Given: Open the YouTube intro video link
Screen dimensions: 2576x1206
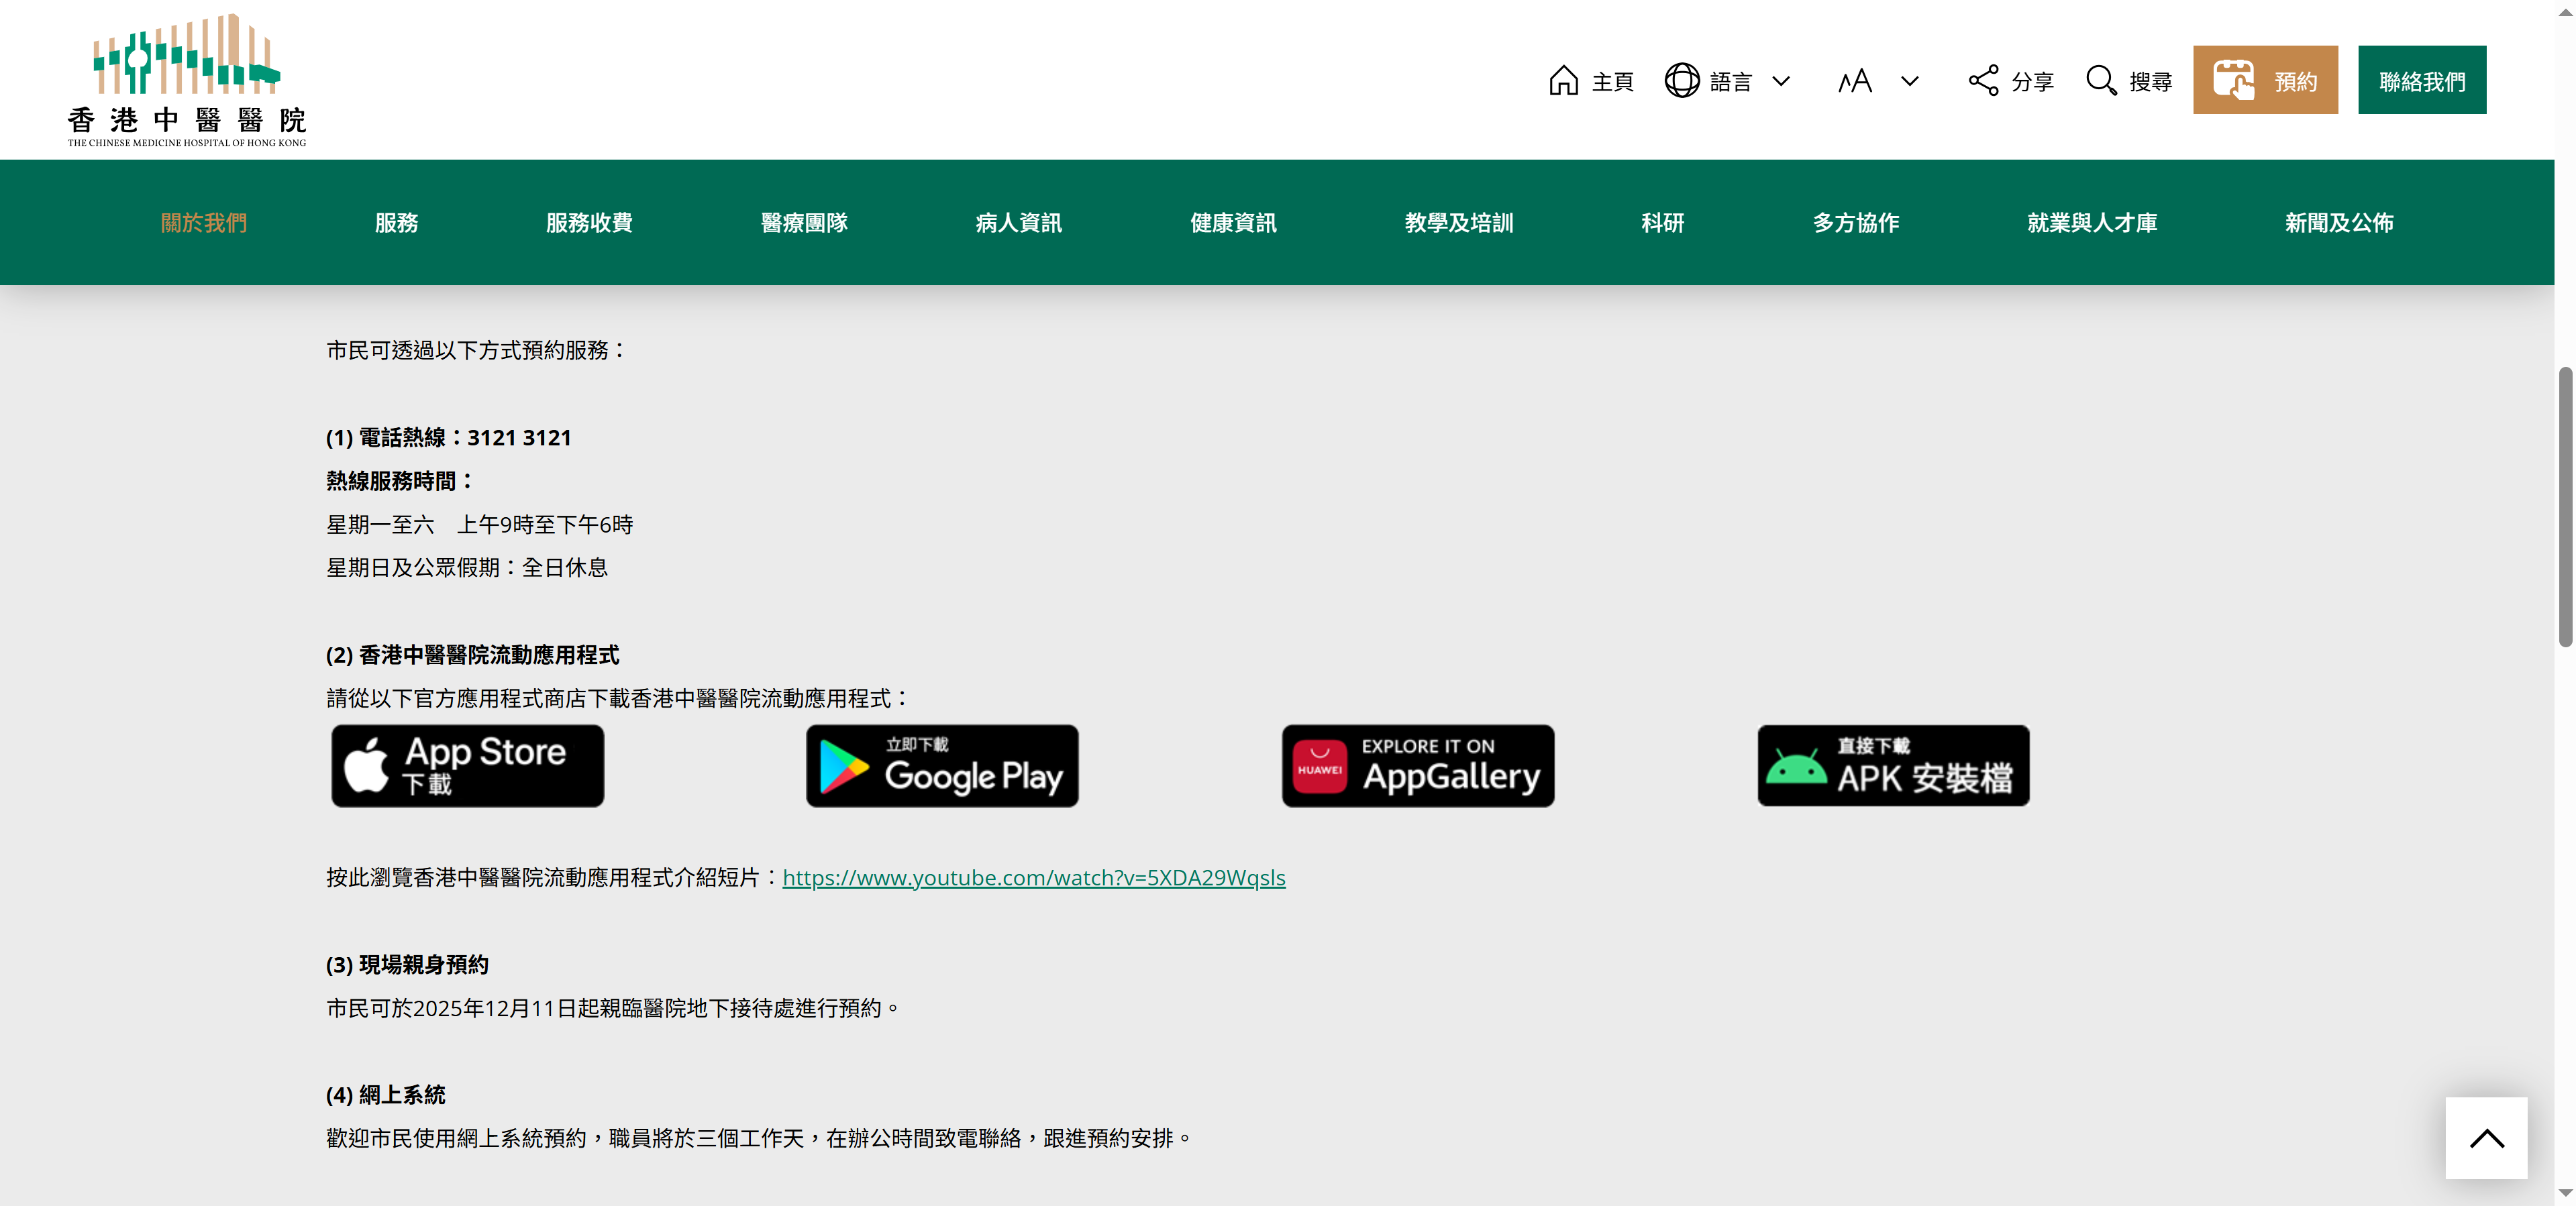Looking at the screenshot, I should [1033, 878].
